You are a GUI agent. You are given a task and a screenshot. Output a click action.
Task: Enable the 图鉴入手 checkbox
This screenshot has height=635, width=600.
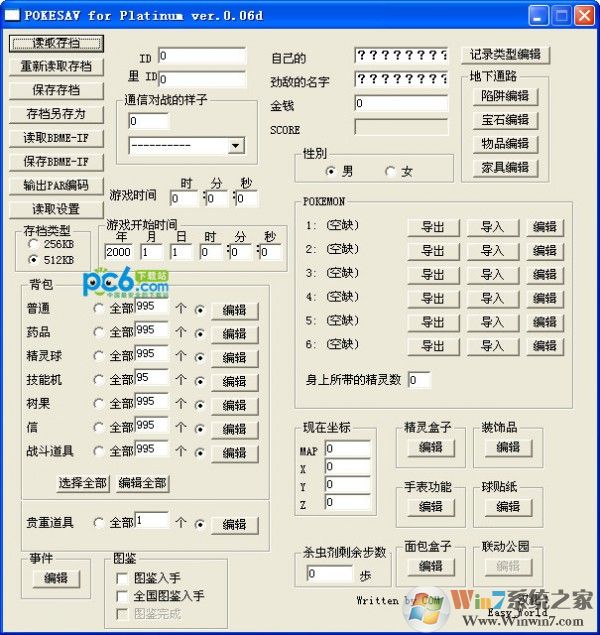pyautogui.click(x=122, y=578)
